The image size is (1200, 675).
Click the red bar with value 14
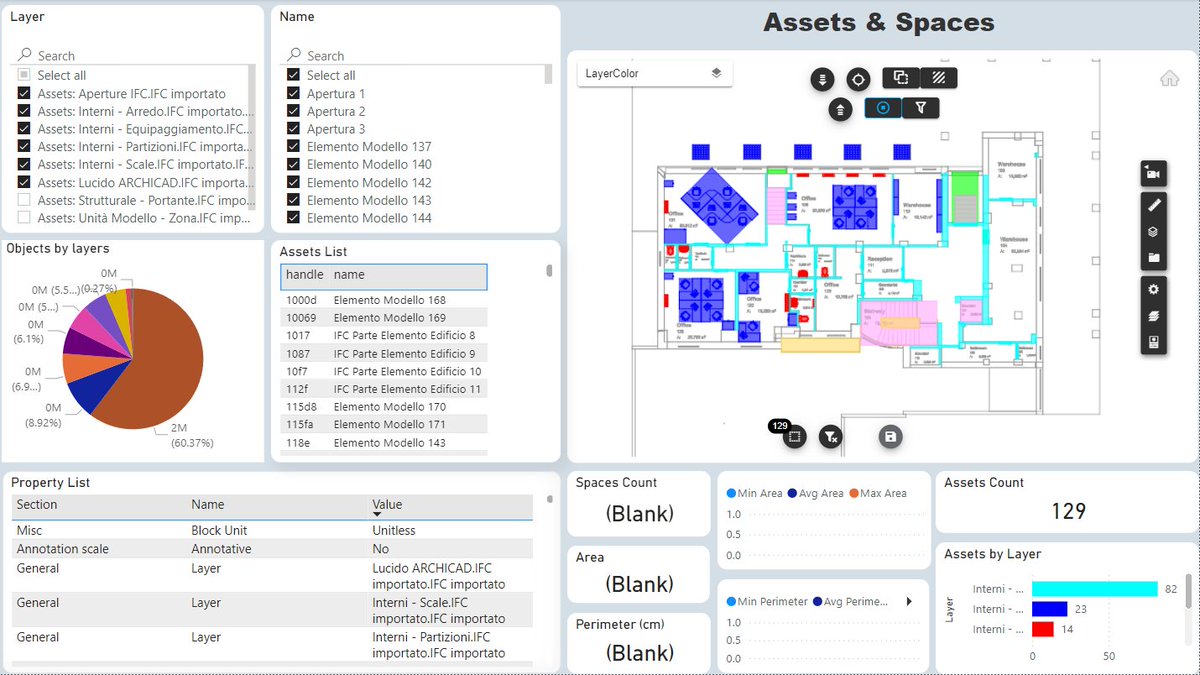click(x=1043, y=629)
